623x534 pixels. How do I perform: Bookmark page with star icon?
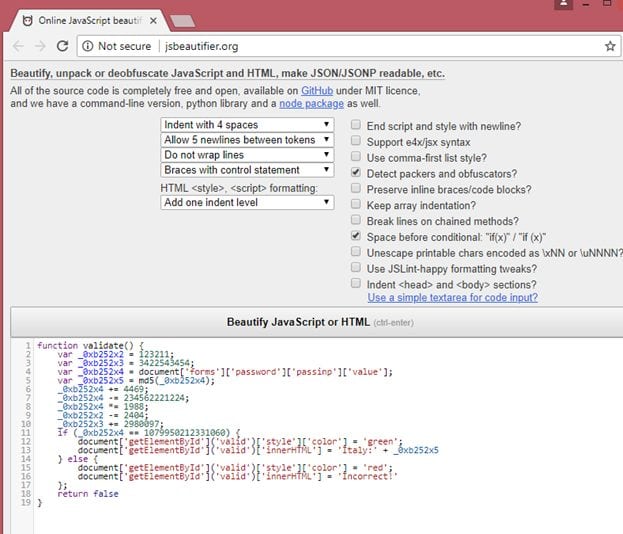(610, 46)
